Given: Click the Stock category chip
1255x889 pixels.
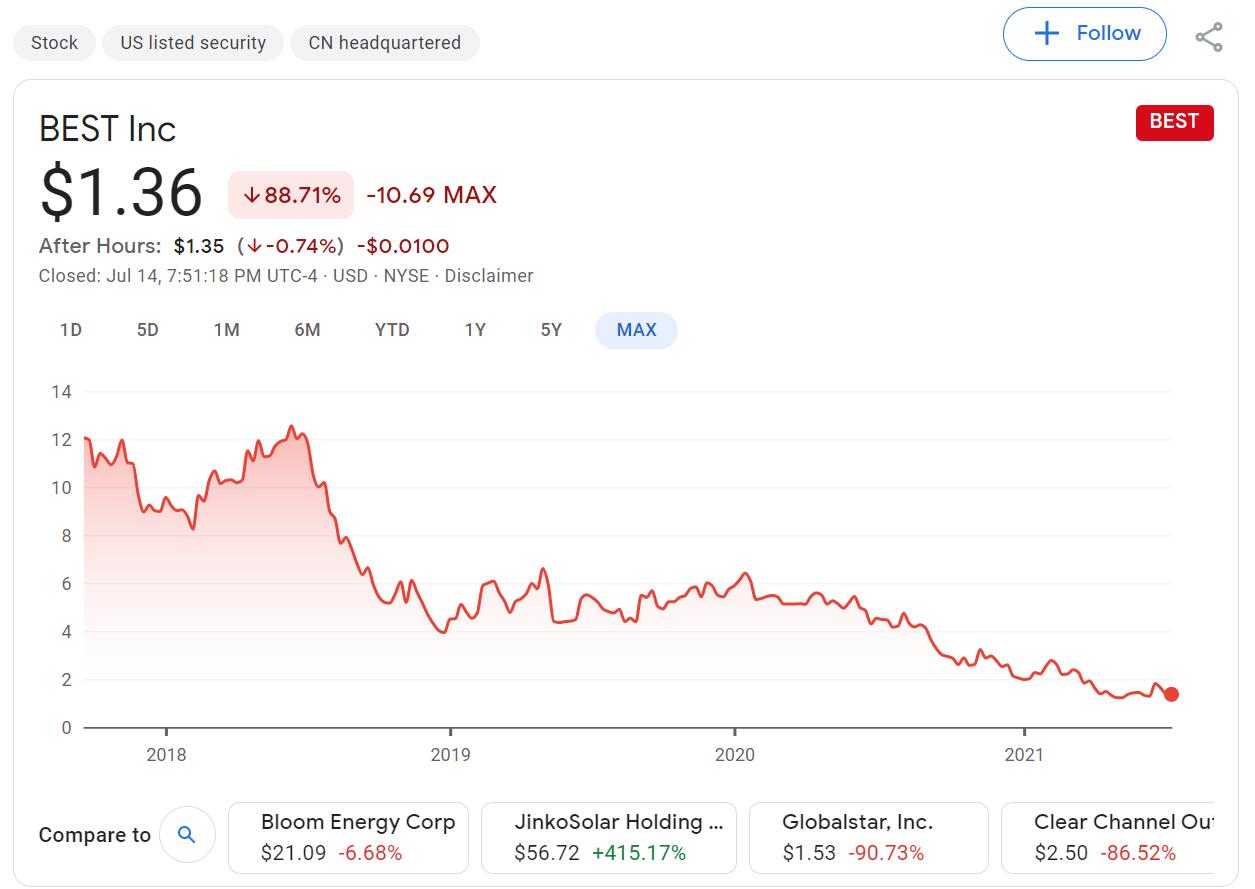Looking at the screenshot, I should point(54,43).
